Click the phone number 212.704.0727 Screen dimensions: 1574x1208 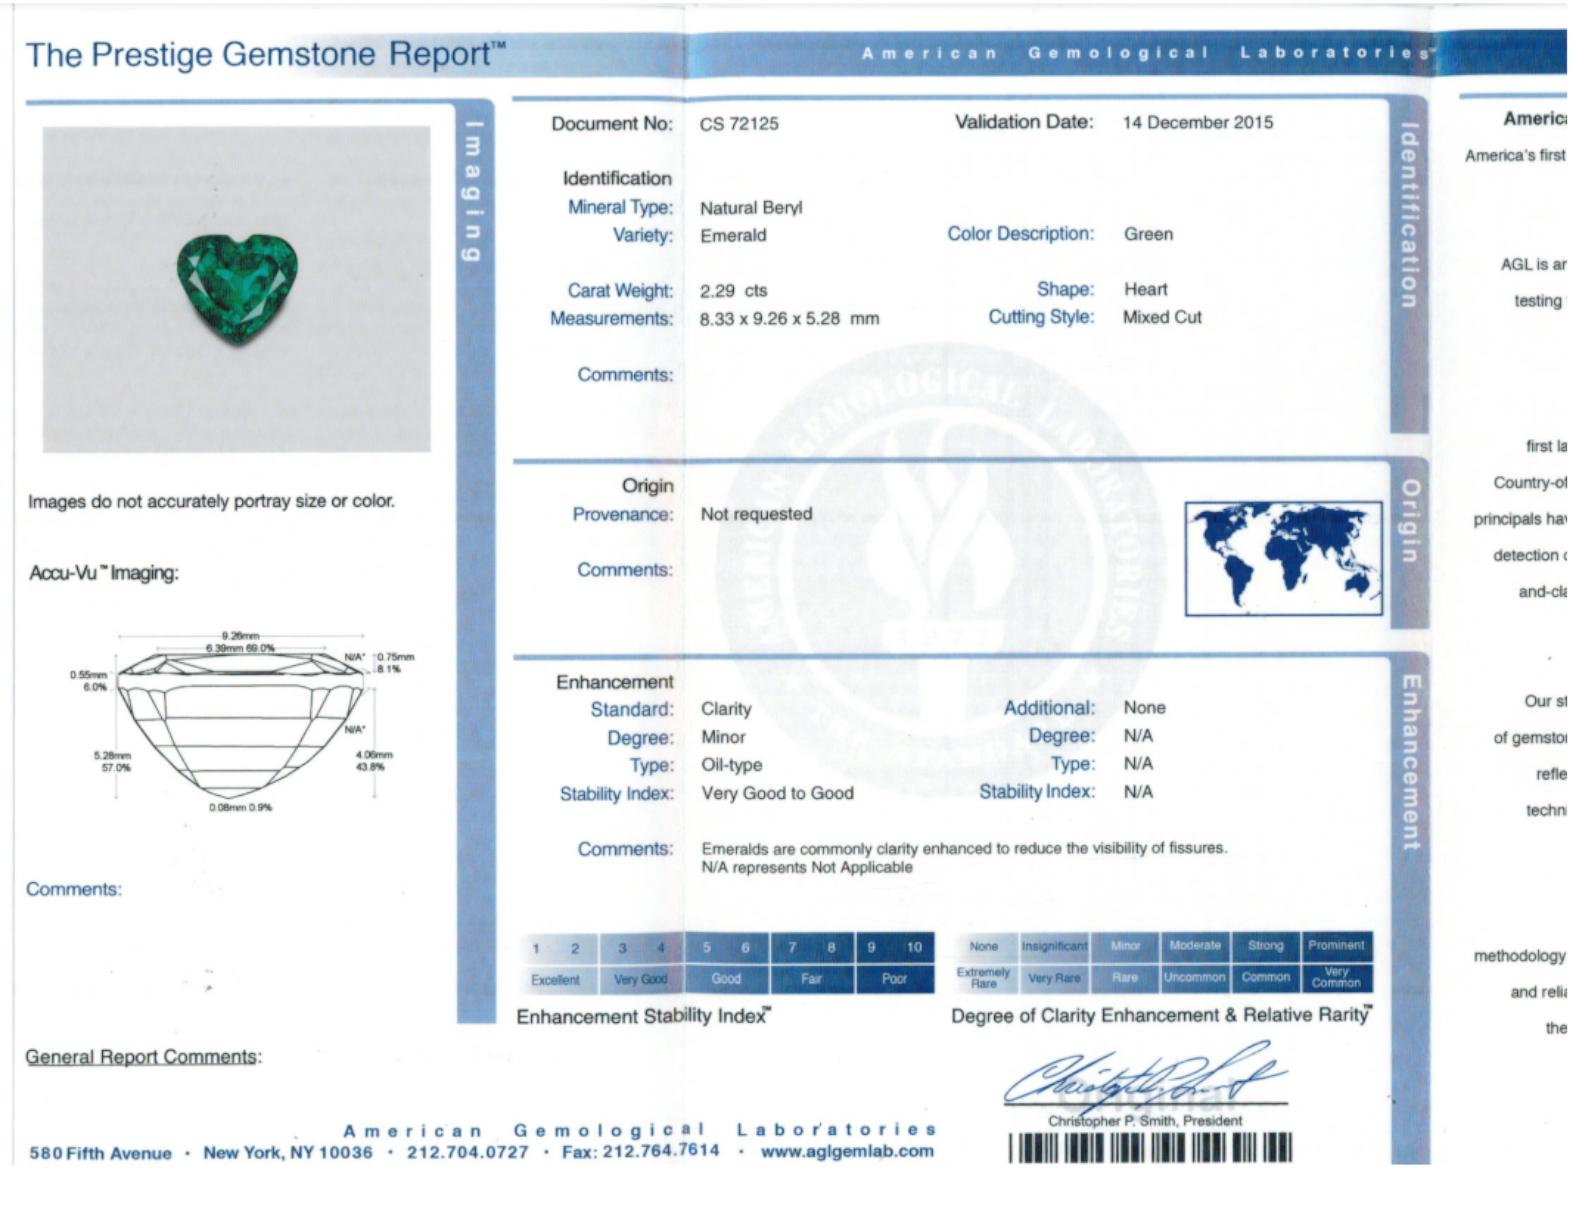(467, 1152)
